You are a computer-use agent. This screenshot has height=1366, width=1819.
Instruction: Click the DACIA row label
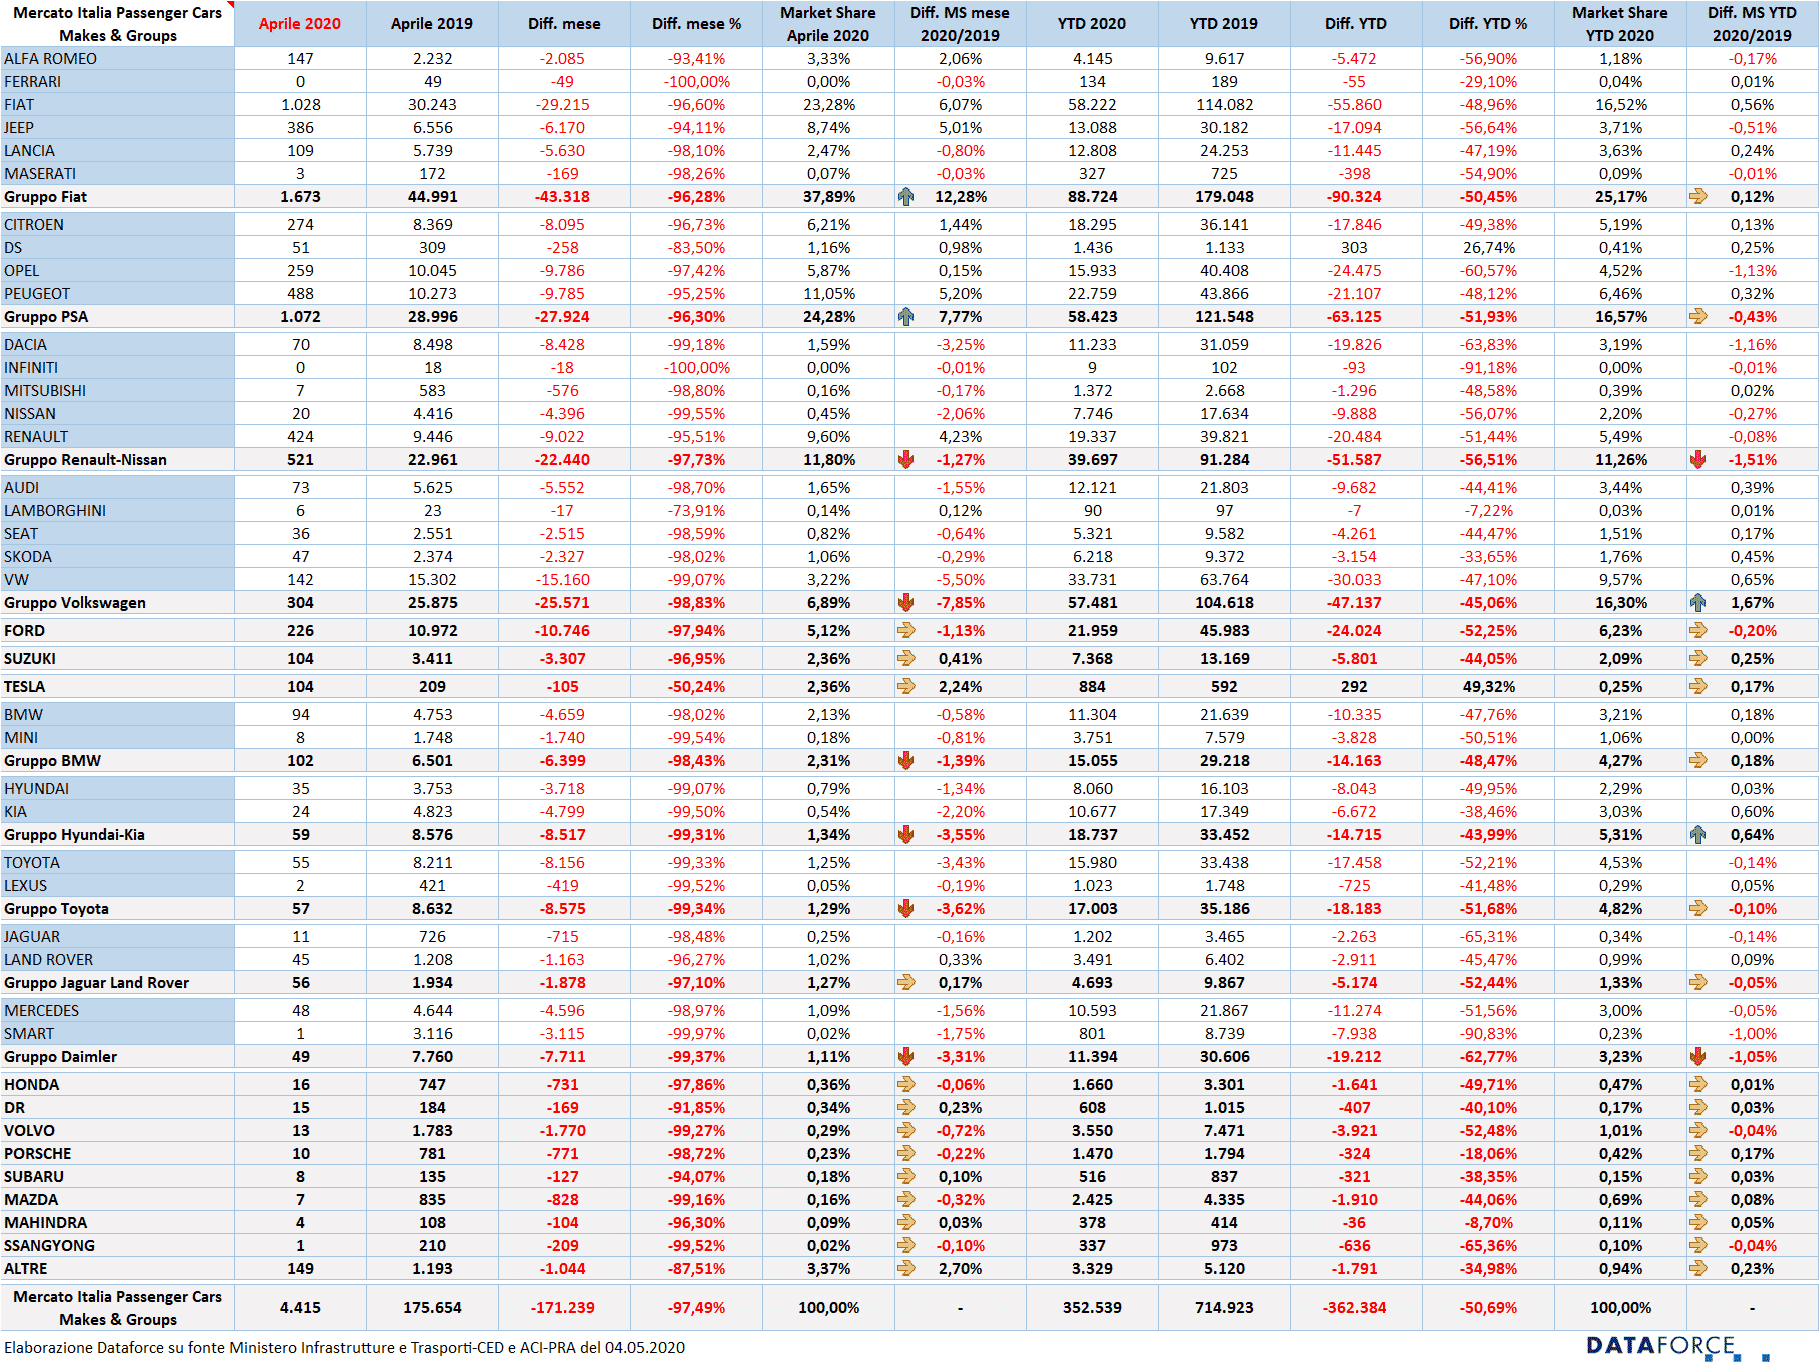(x=26, y=345)
